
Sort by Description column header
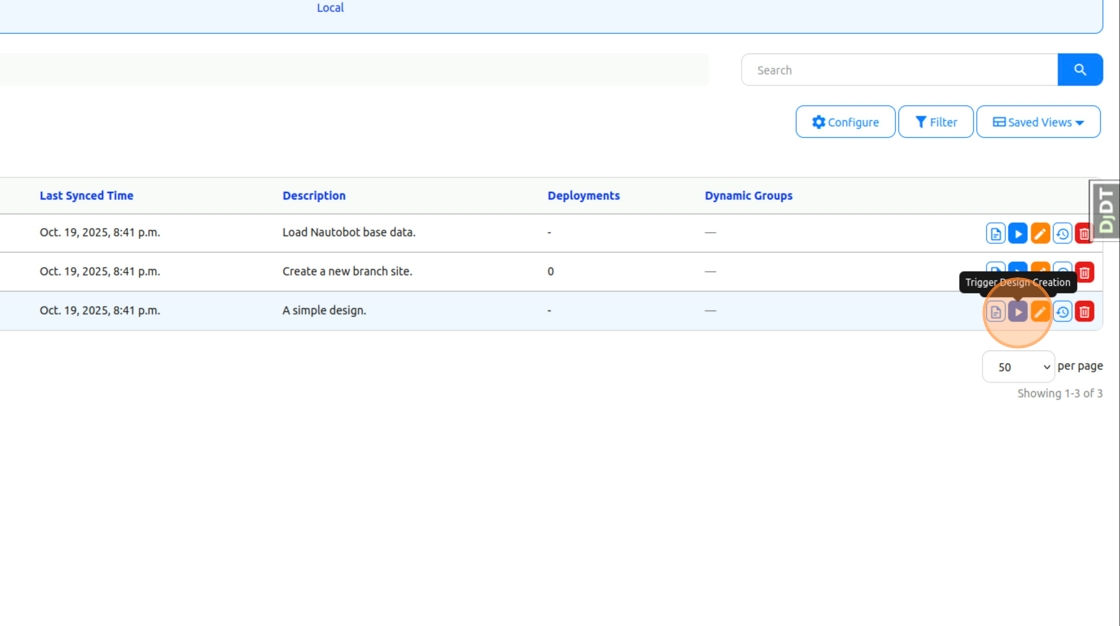pos(314,196)
